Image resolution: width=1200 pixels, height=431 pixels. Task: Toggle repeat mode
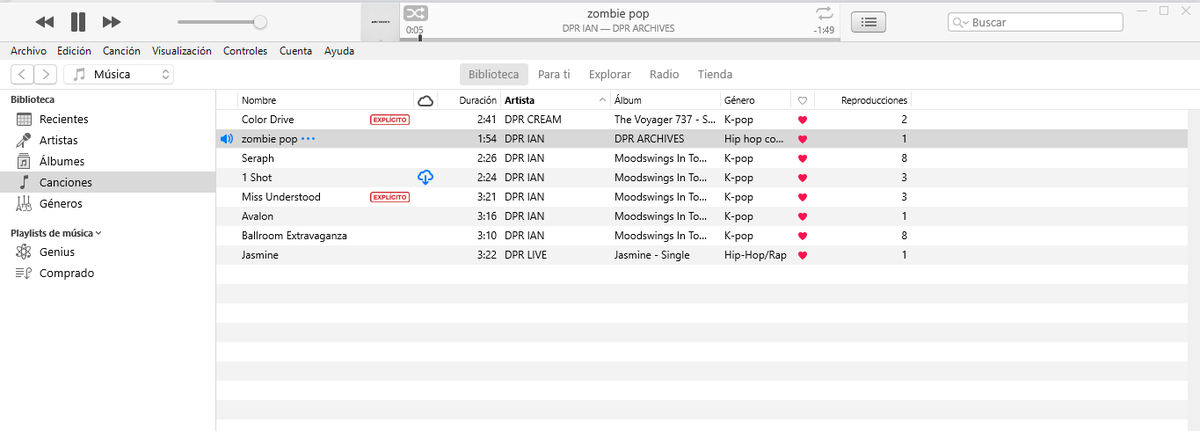[824, 13]
